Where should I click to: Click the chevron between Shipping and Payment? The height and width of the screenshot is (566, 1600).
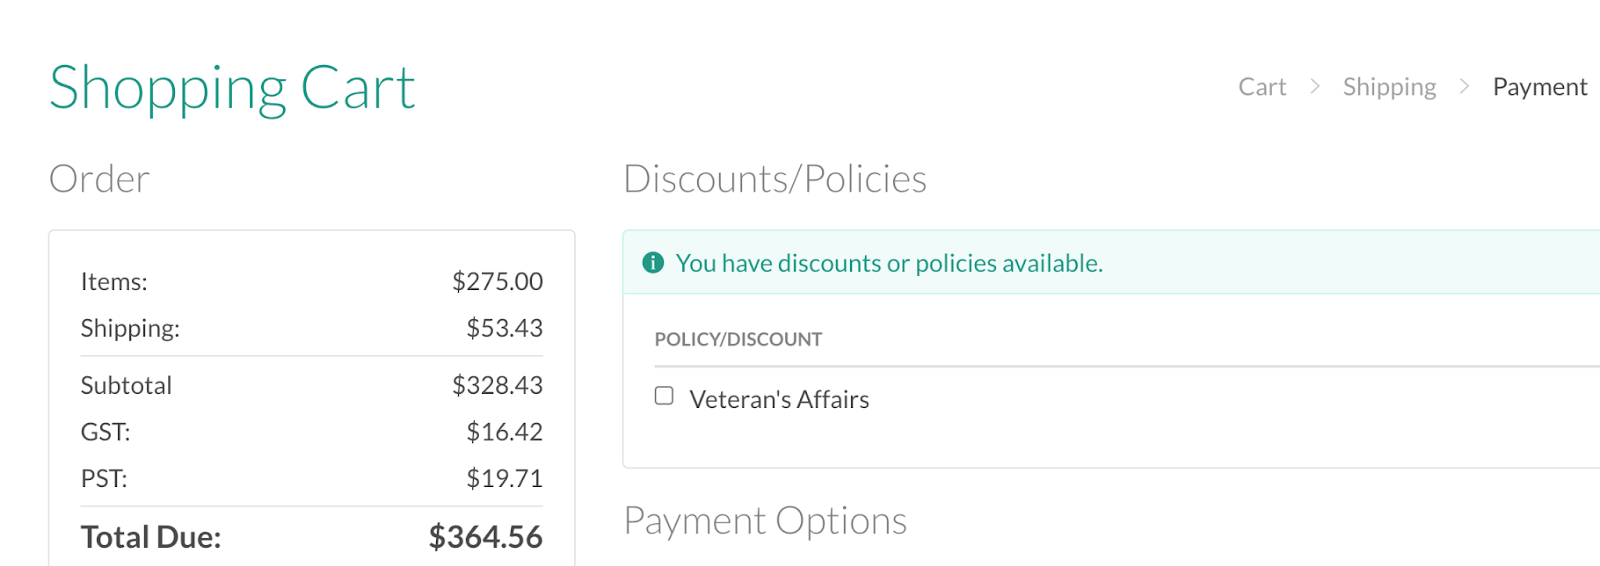point(1464,87)
